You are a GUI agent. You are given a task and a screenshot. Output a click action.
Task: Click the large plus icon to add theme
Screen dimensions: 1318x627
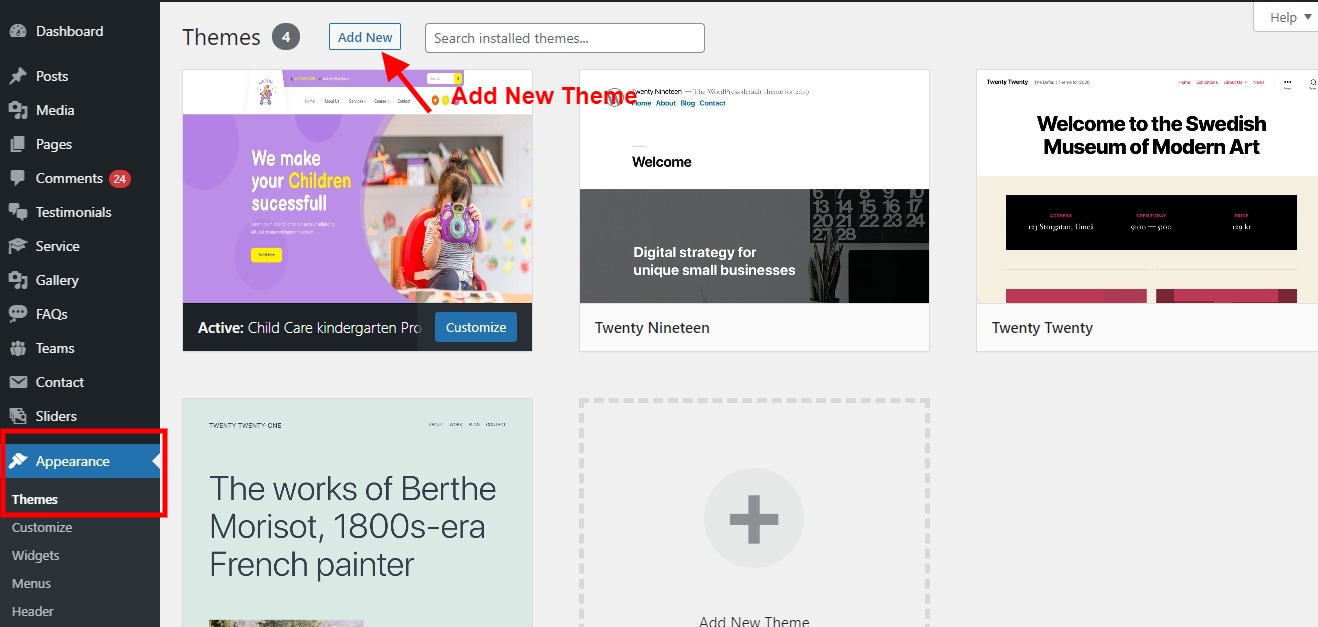pos(754,518)
